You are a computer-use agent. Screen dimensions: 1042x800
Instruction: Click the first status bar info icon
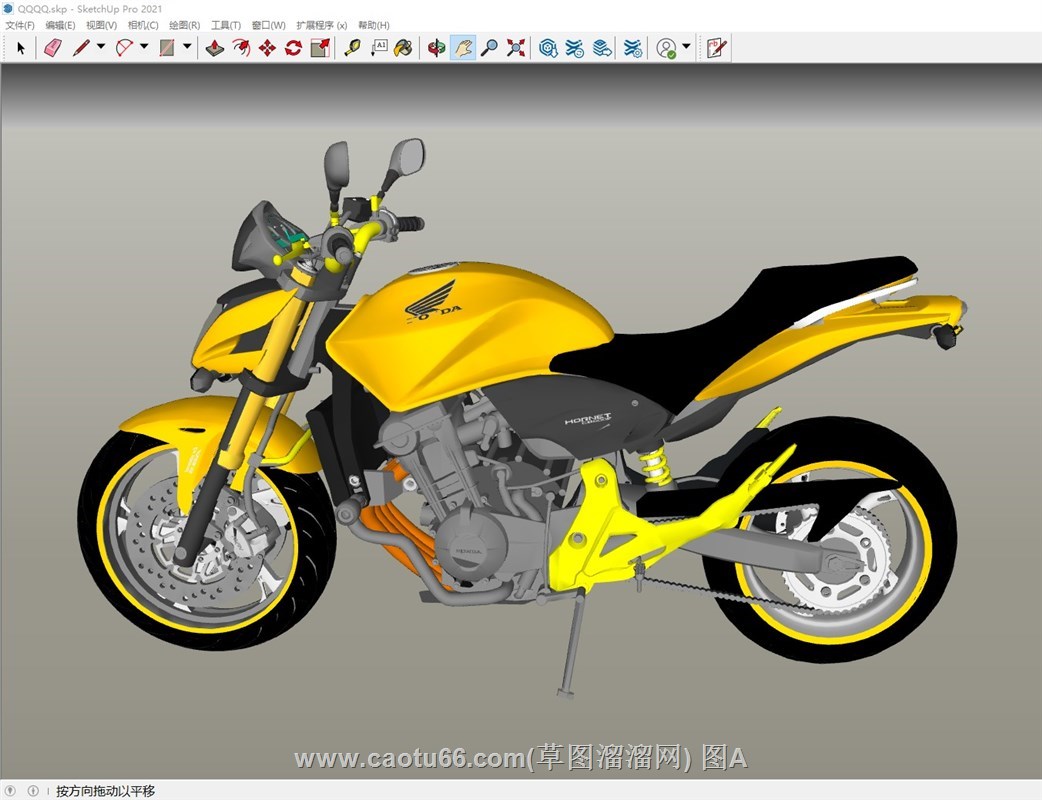pyautogui.click(x=11, y=791)
